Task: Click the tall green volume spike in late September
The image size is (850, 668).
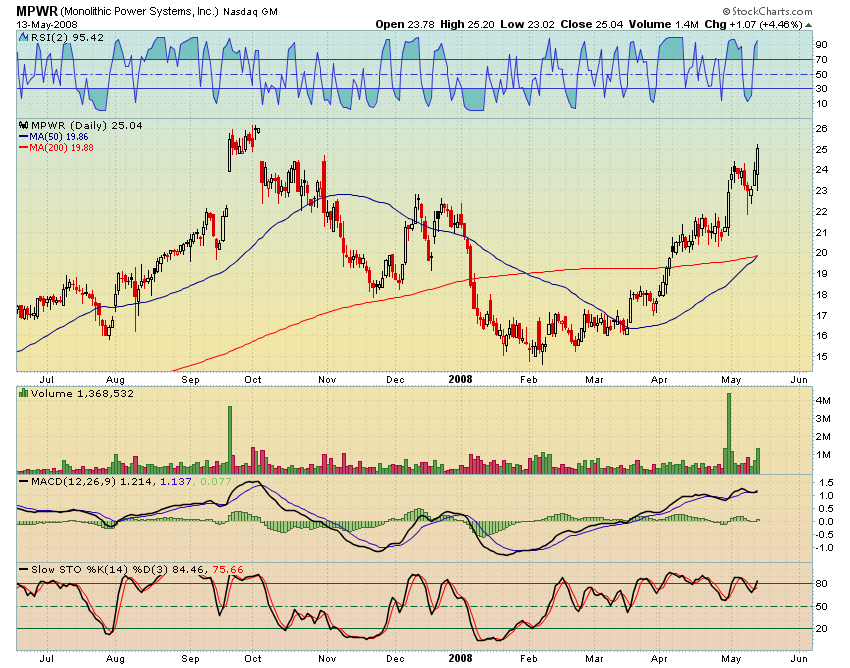Action: click(230, 440)
